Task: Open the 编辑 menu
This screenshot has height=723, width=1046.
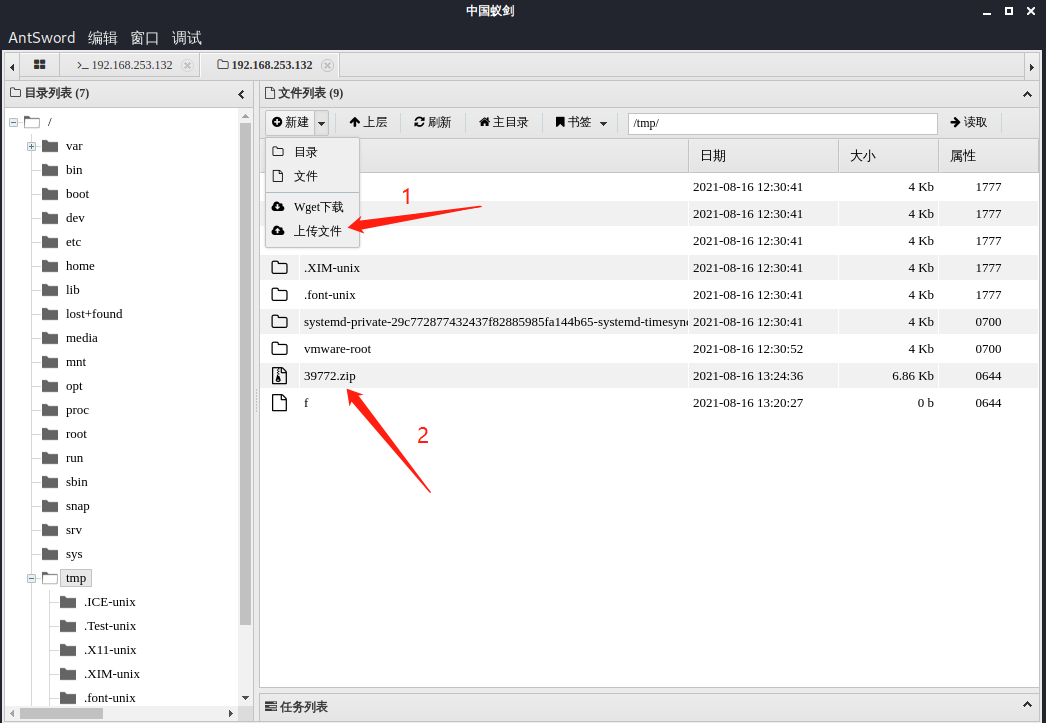Action: point(103,37)
